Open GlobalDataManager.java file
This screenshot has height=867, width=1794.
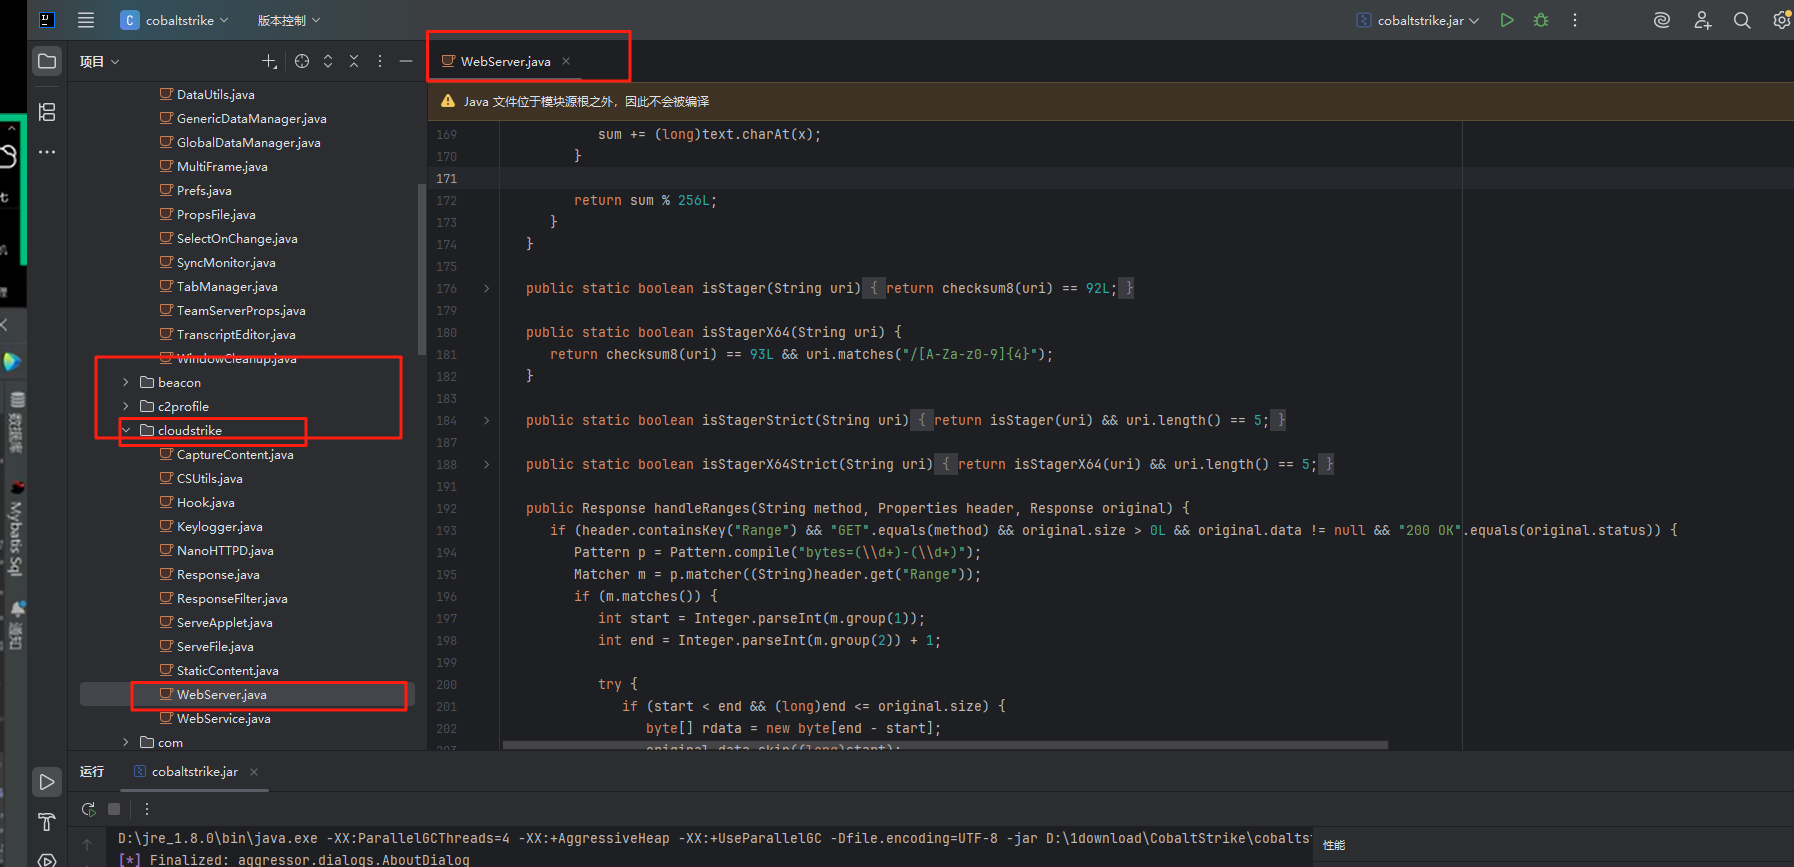coord(248,142)
